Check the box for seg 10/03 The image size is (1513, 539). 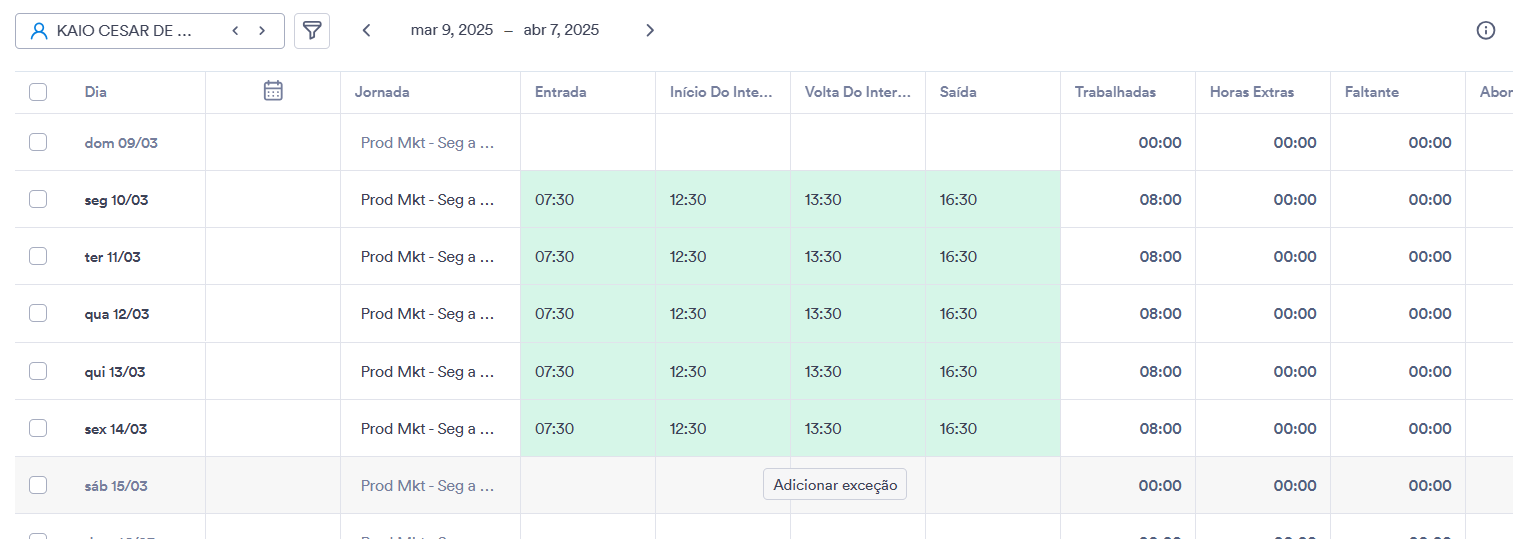tap(38, 199)
